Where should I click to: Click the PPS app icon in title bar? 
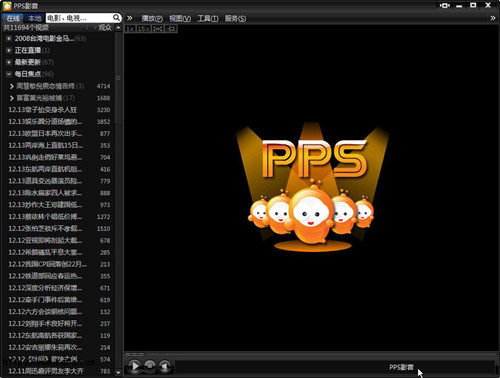coord(7,6)
